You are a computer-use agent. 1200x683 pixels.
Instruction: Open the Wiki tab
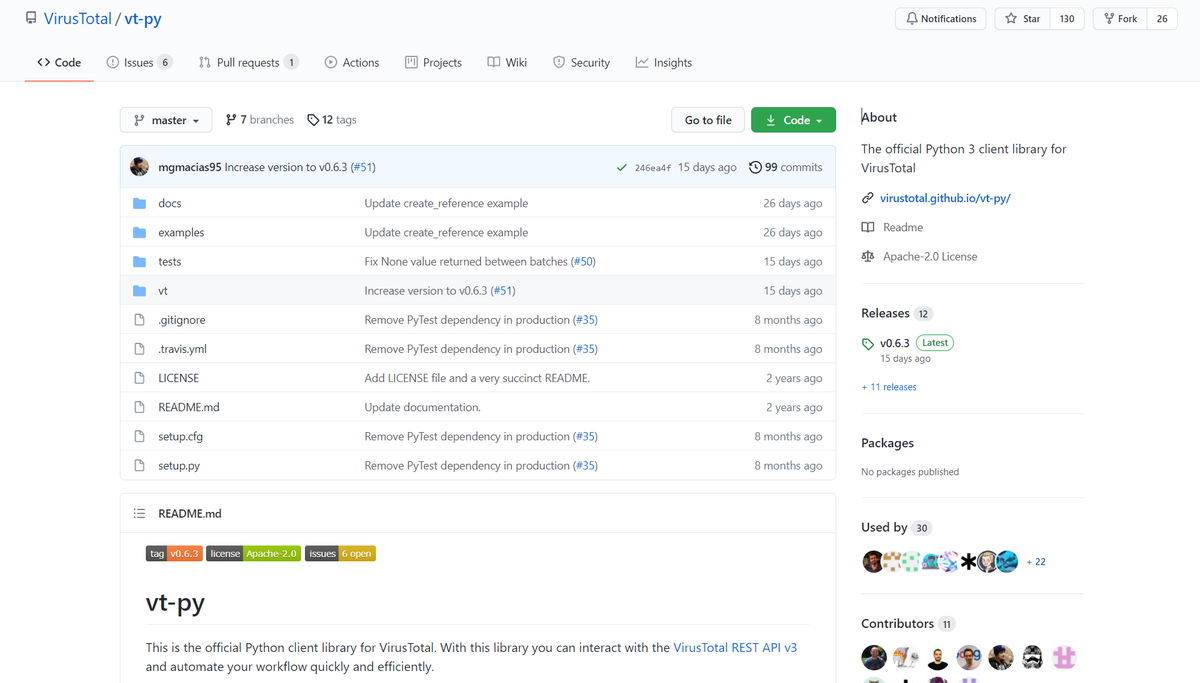(x=507, y=62)
